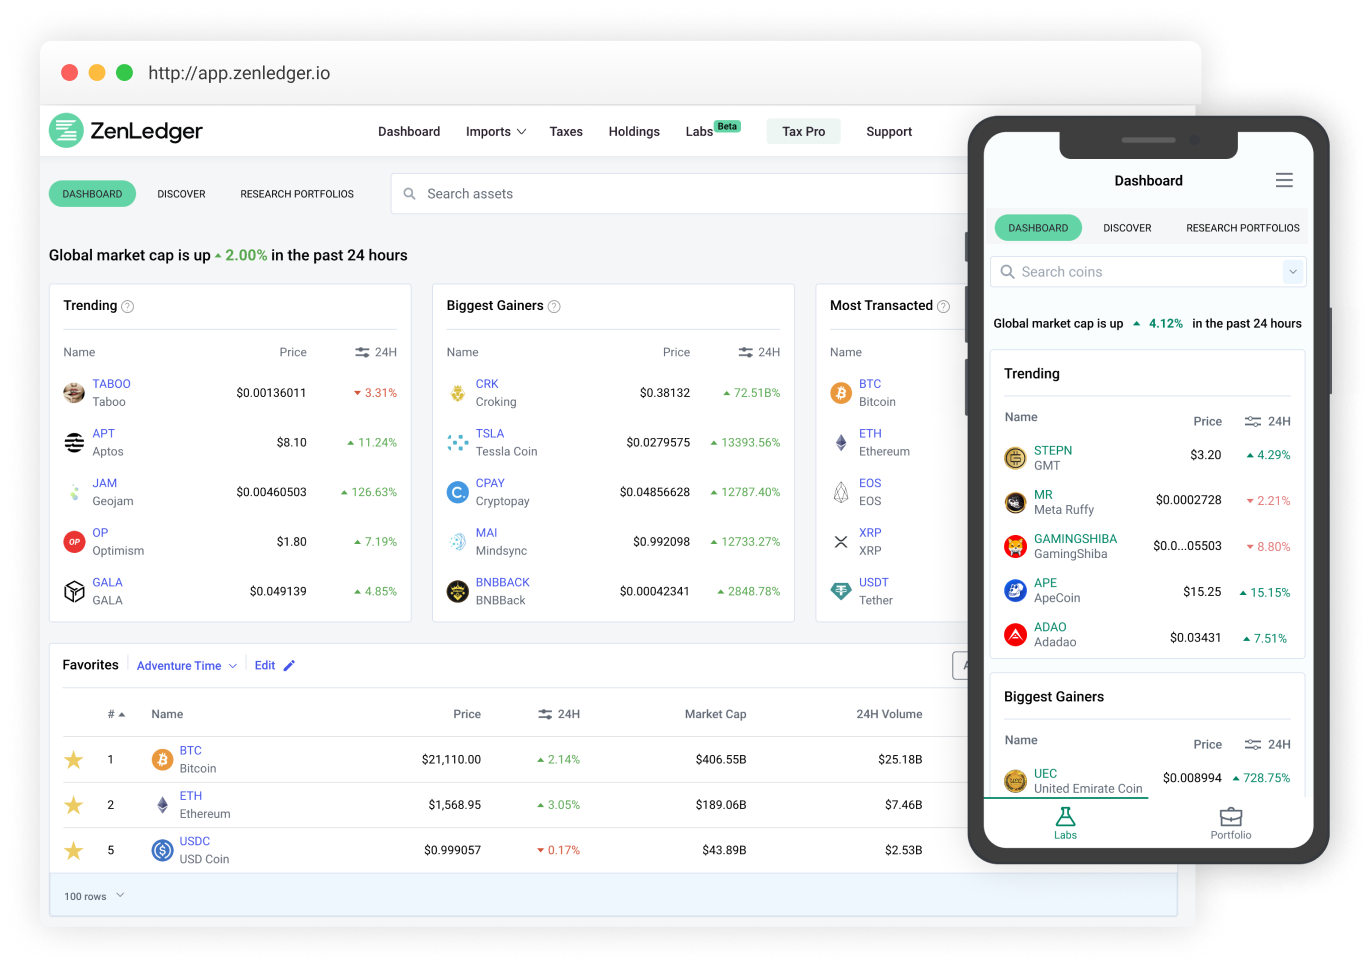
Task: Open the Dashboard nav item
Action: point(409,132)
